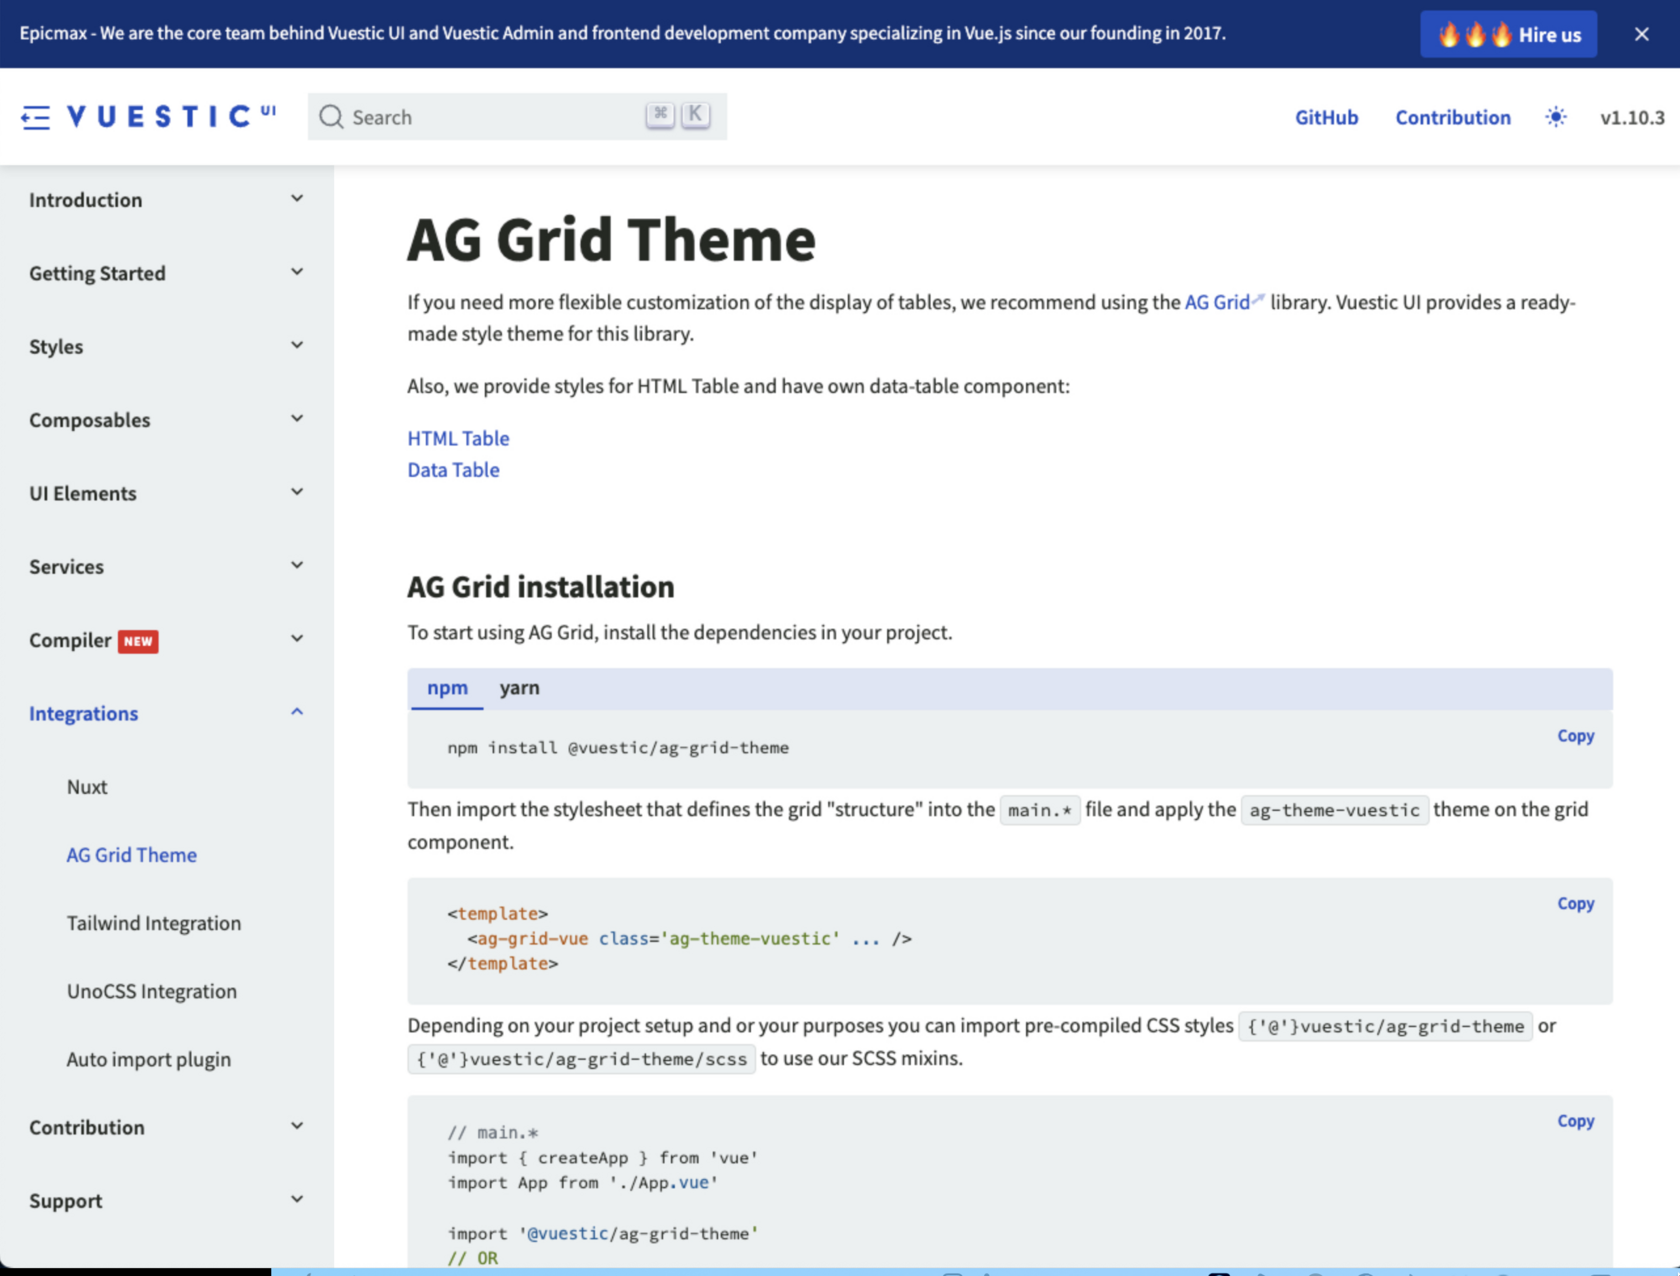Copy the npm install command
The width and height of the screenshot is (1680, 1276).
pyautogui.click(x=1575, y=735)
